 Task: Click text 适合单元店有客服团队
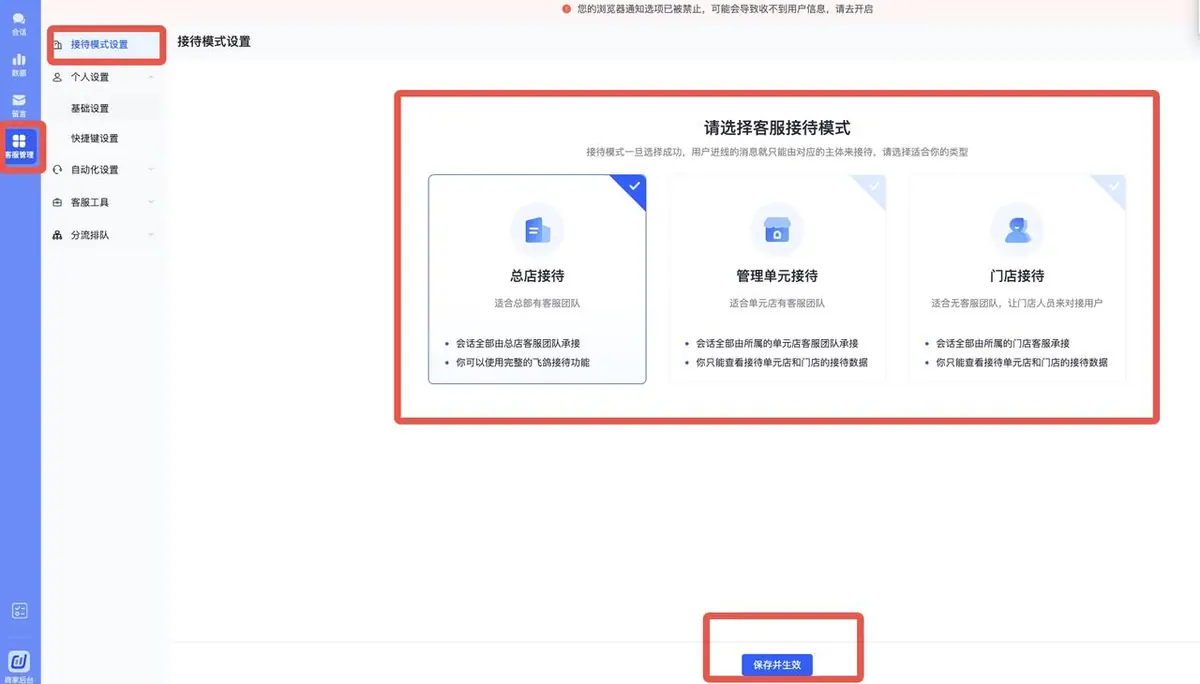click(777, 303)
